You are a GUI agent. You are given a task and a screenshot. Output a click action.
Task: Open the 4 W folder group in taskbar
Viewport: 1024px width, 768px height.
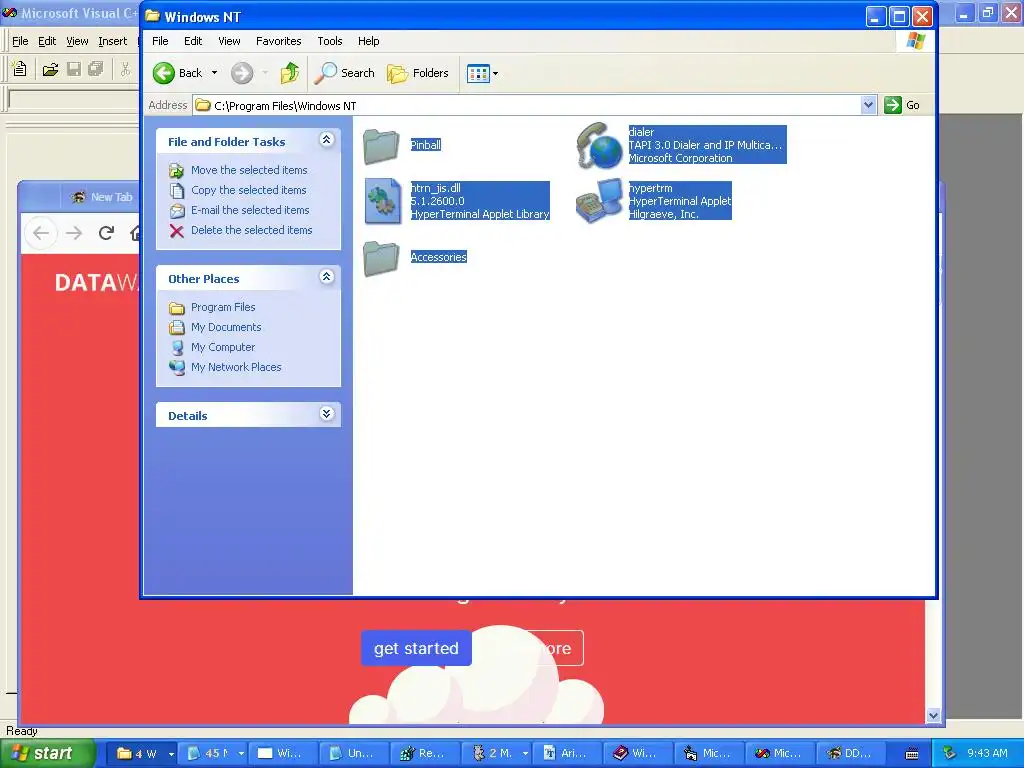[x=144, y=754]
